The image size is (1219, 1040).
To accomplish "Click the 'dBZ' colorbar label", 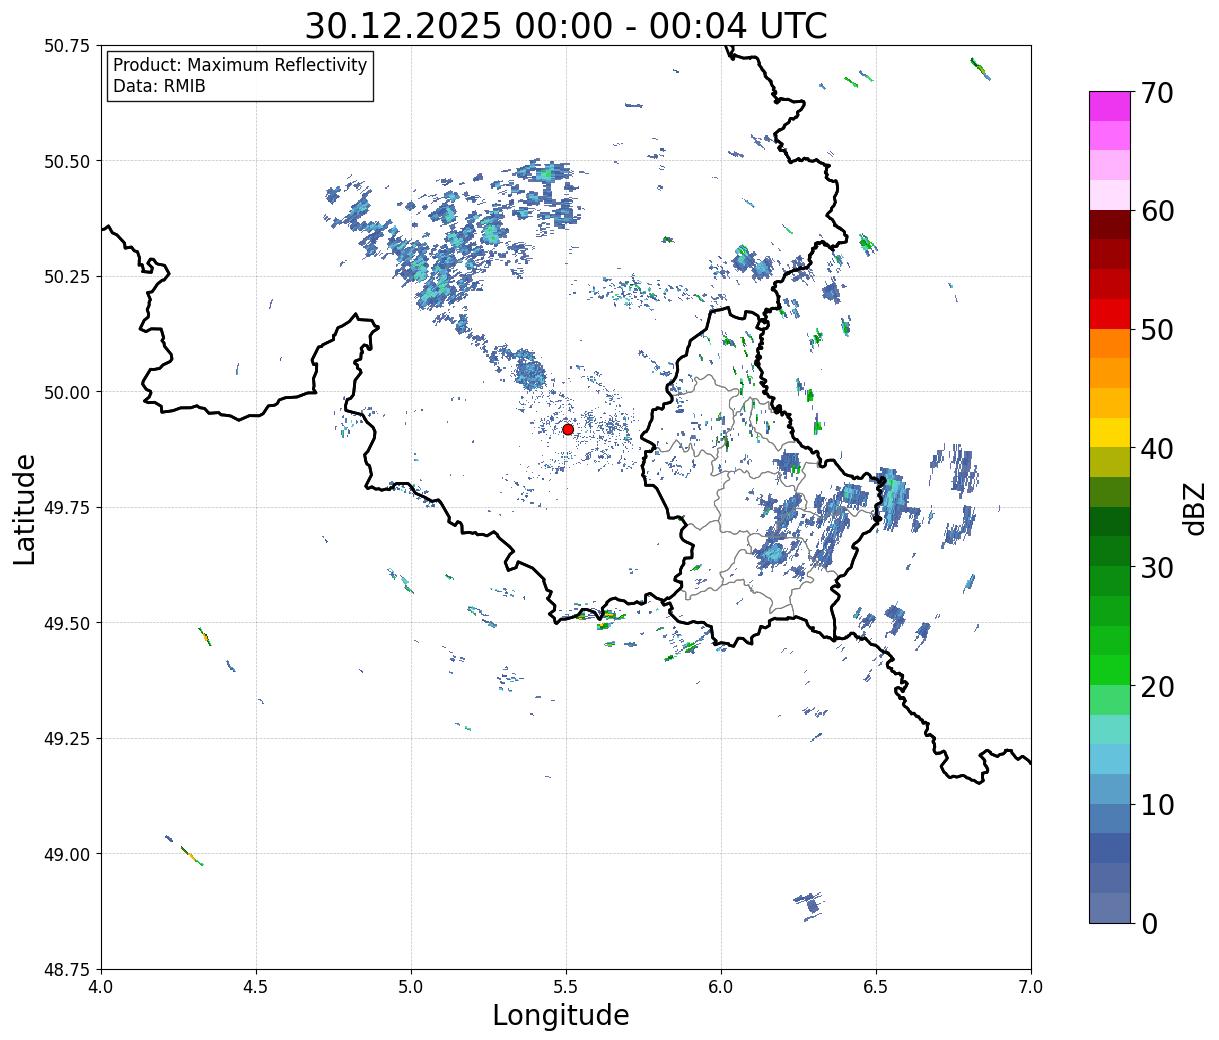I will (1194, 508).
